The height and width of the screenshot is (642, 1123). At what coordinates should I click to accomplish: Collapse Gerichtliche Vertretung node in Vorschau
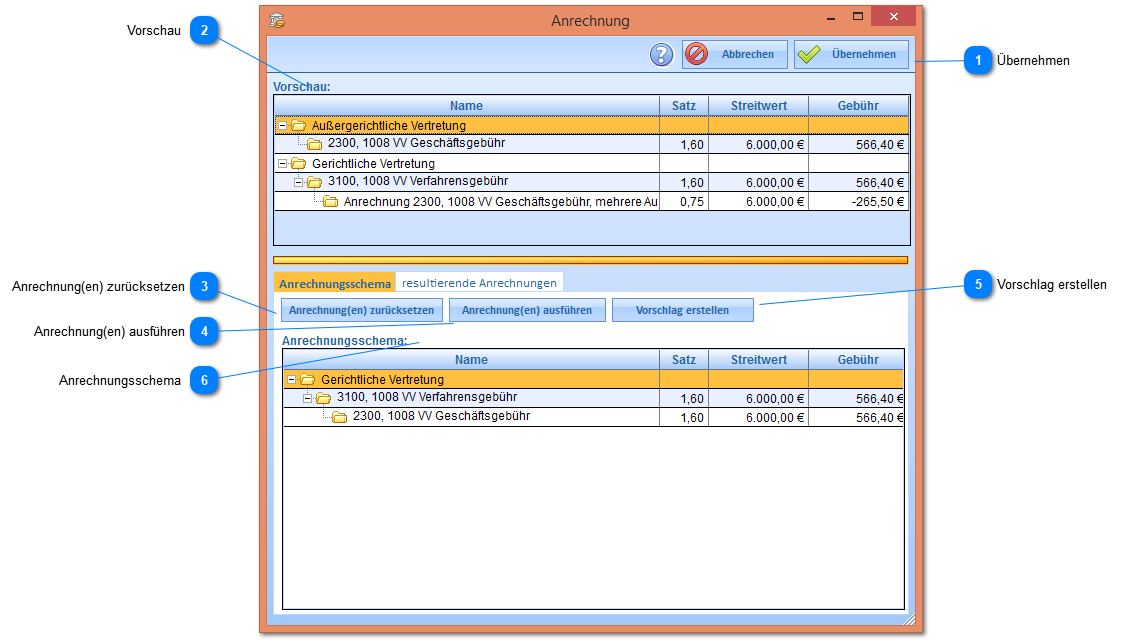[283, 164]
